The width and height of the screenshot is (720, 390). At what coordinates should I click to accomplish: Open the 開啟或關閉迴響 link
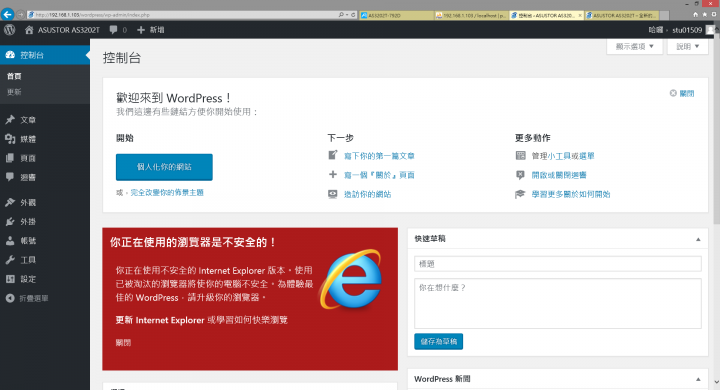pos(559,175)
